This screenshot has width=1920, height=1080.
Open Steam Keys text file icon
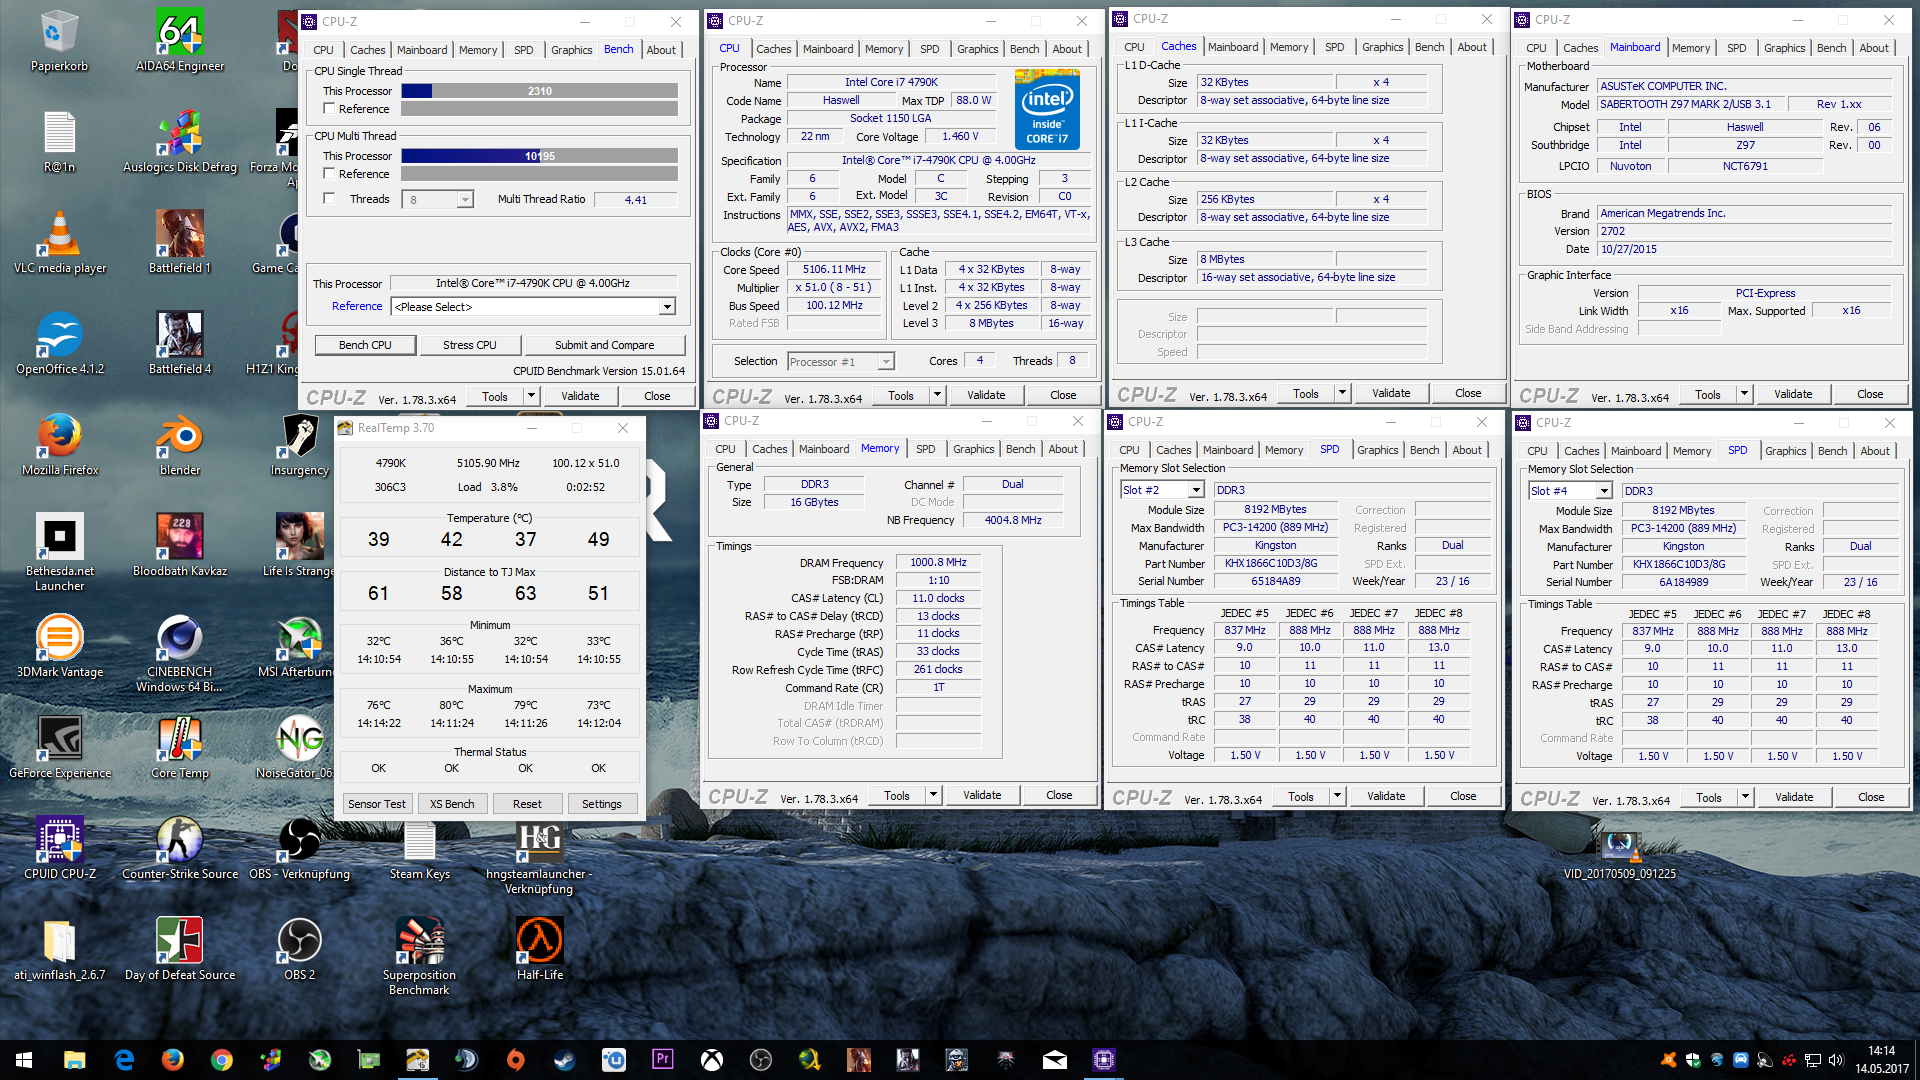point(419,849)
